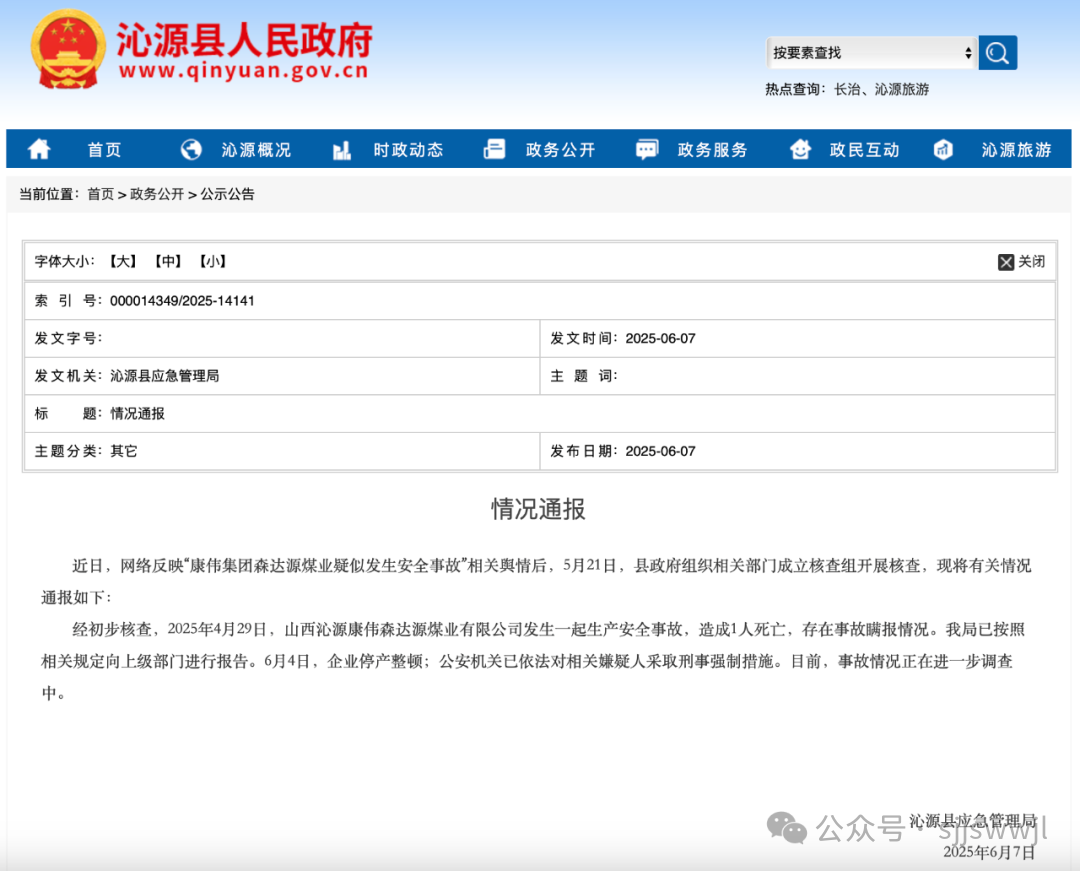This screenshot has width=1080, height=871.
Task: Click the chat bubble icon beside 政务服务
Action: click(647, 149)
